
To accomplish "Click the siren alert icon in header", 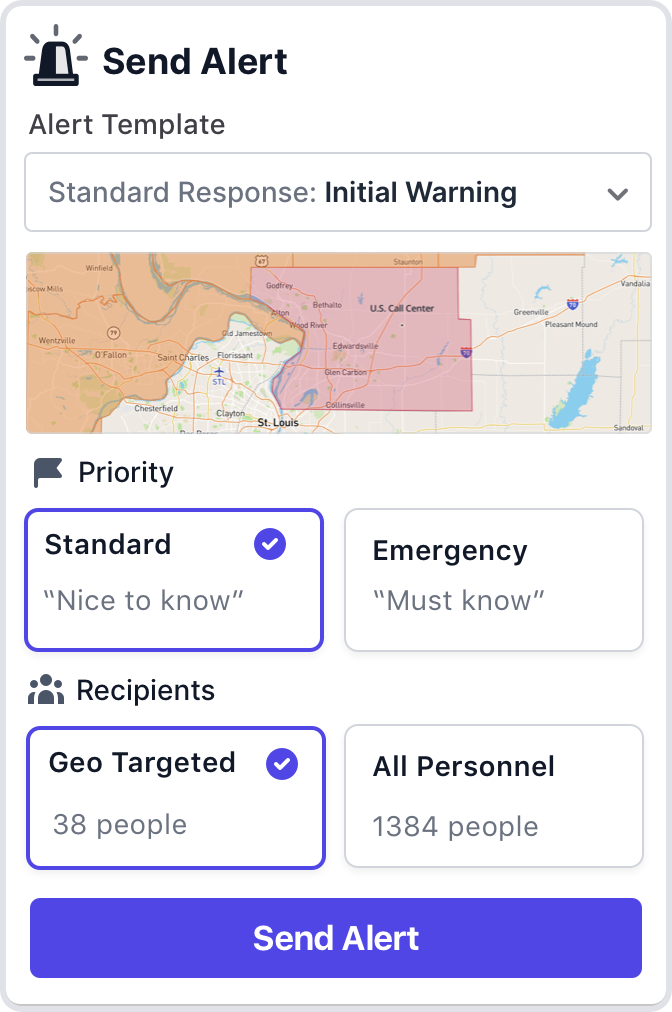I will (x=55, y=58).
